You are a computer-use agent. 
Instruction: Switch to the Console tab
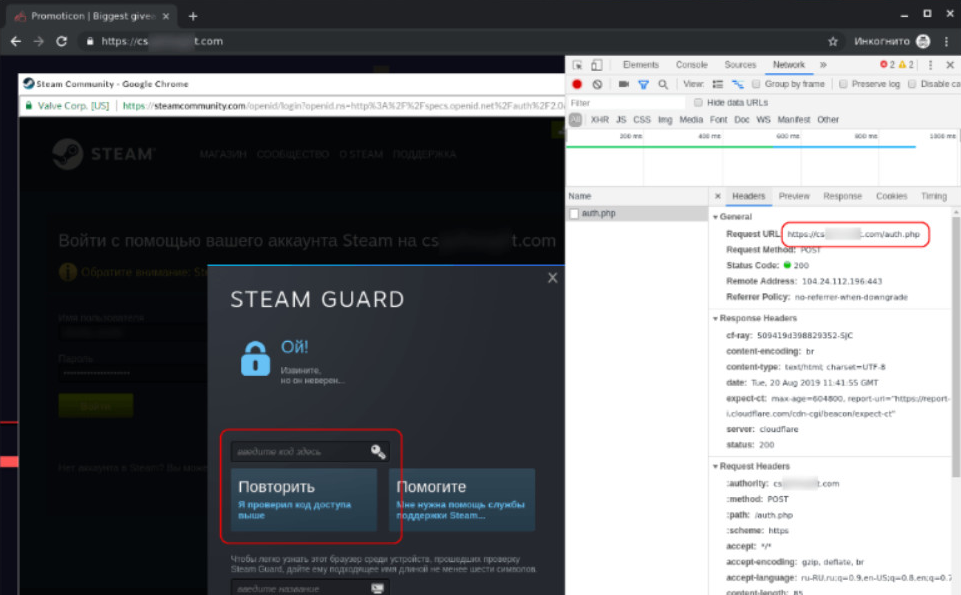click(x=691, y=64)
